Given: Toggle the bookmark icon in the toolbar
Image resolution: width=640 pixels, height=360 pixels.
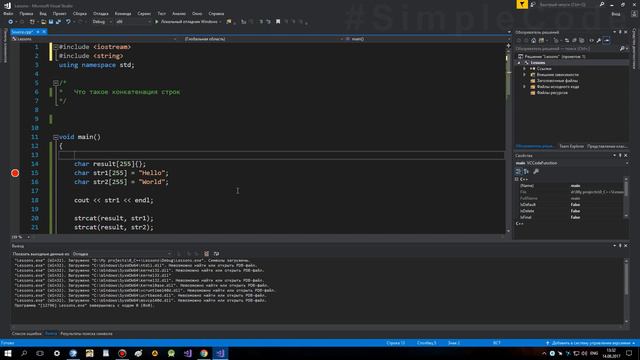Looking at the screenshot, I should coord(278,22).
